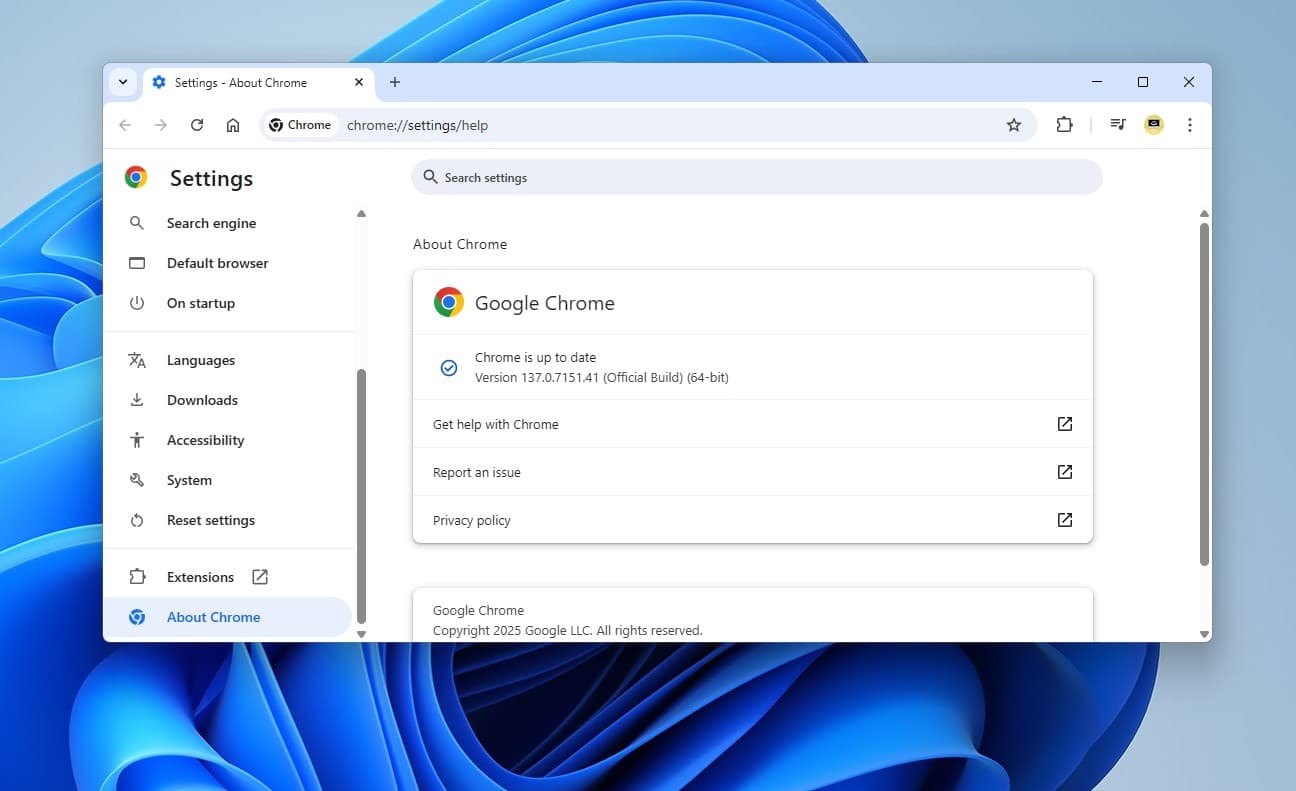Click the Search engine magnifier icon
Screen dimensions: 1296x791
coord(137,223)
